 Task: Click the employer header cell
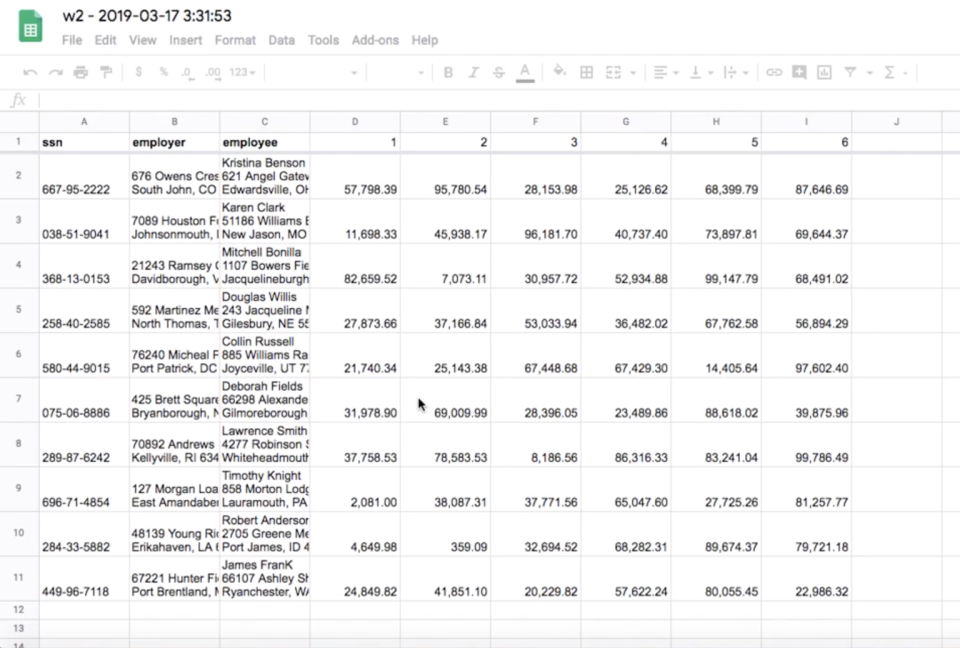174,142
